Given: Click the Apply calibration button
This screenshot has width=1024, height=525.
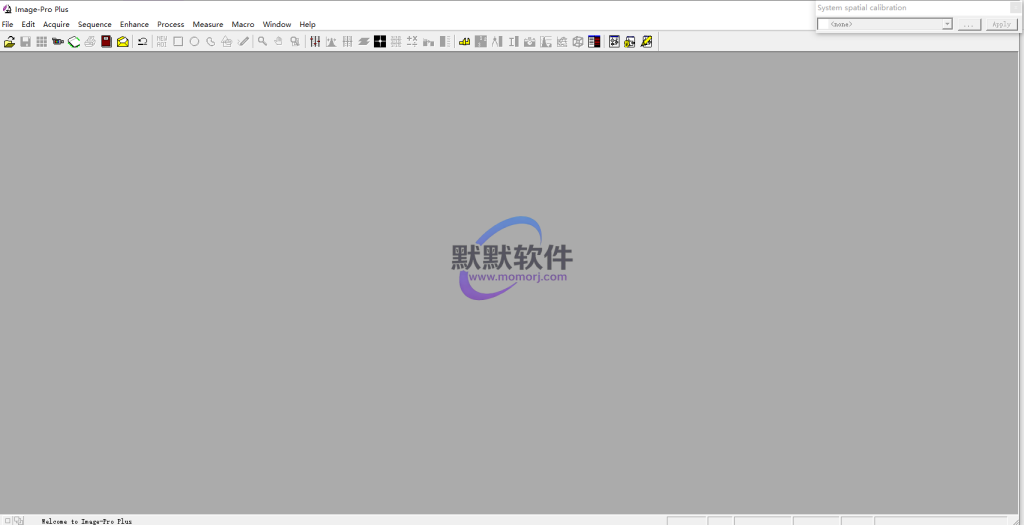Looking at the screenshot, I should pos(1001,24).
